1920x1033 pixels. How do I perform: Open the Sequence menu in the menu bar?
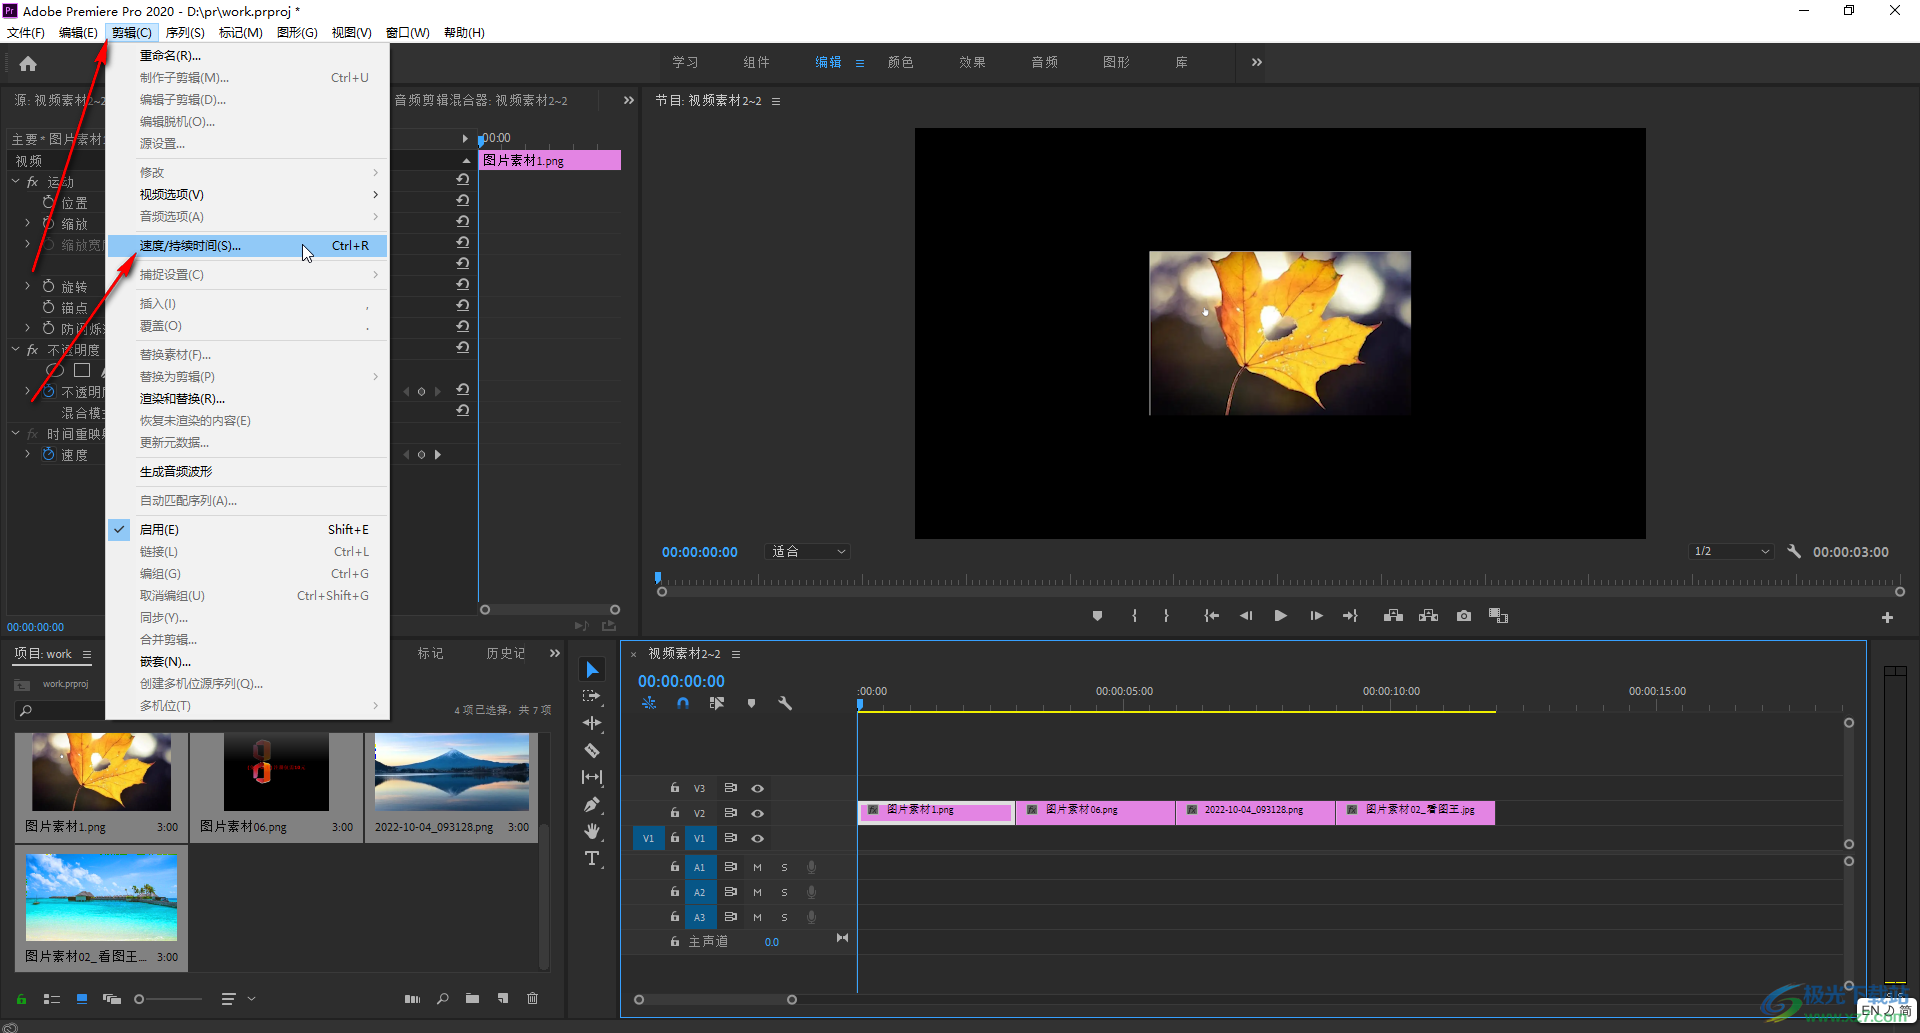coord(185,32)
